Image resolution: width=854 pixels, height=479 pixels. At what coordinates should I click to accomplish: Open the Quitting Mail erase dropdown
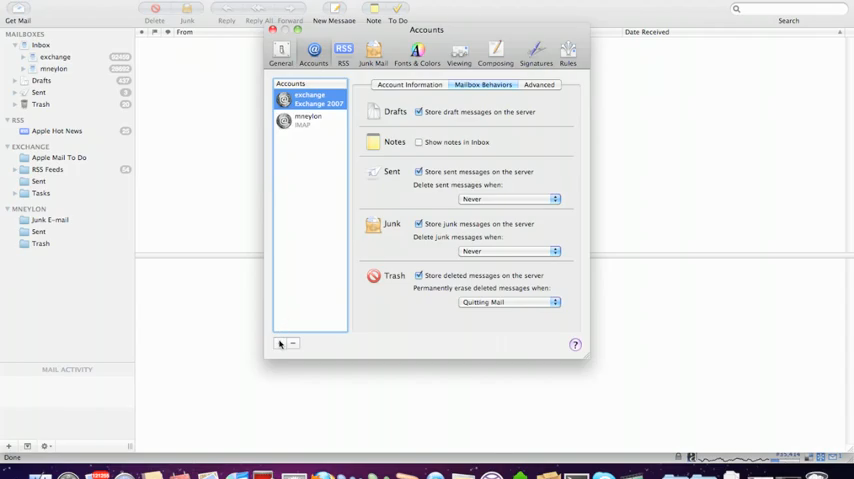(509, 302)
